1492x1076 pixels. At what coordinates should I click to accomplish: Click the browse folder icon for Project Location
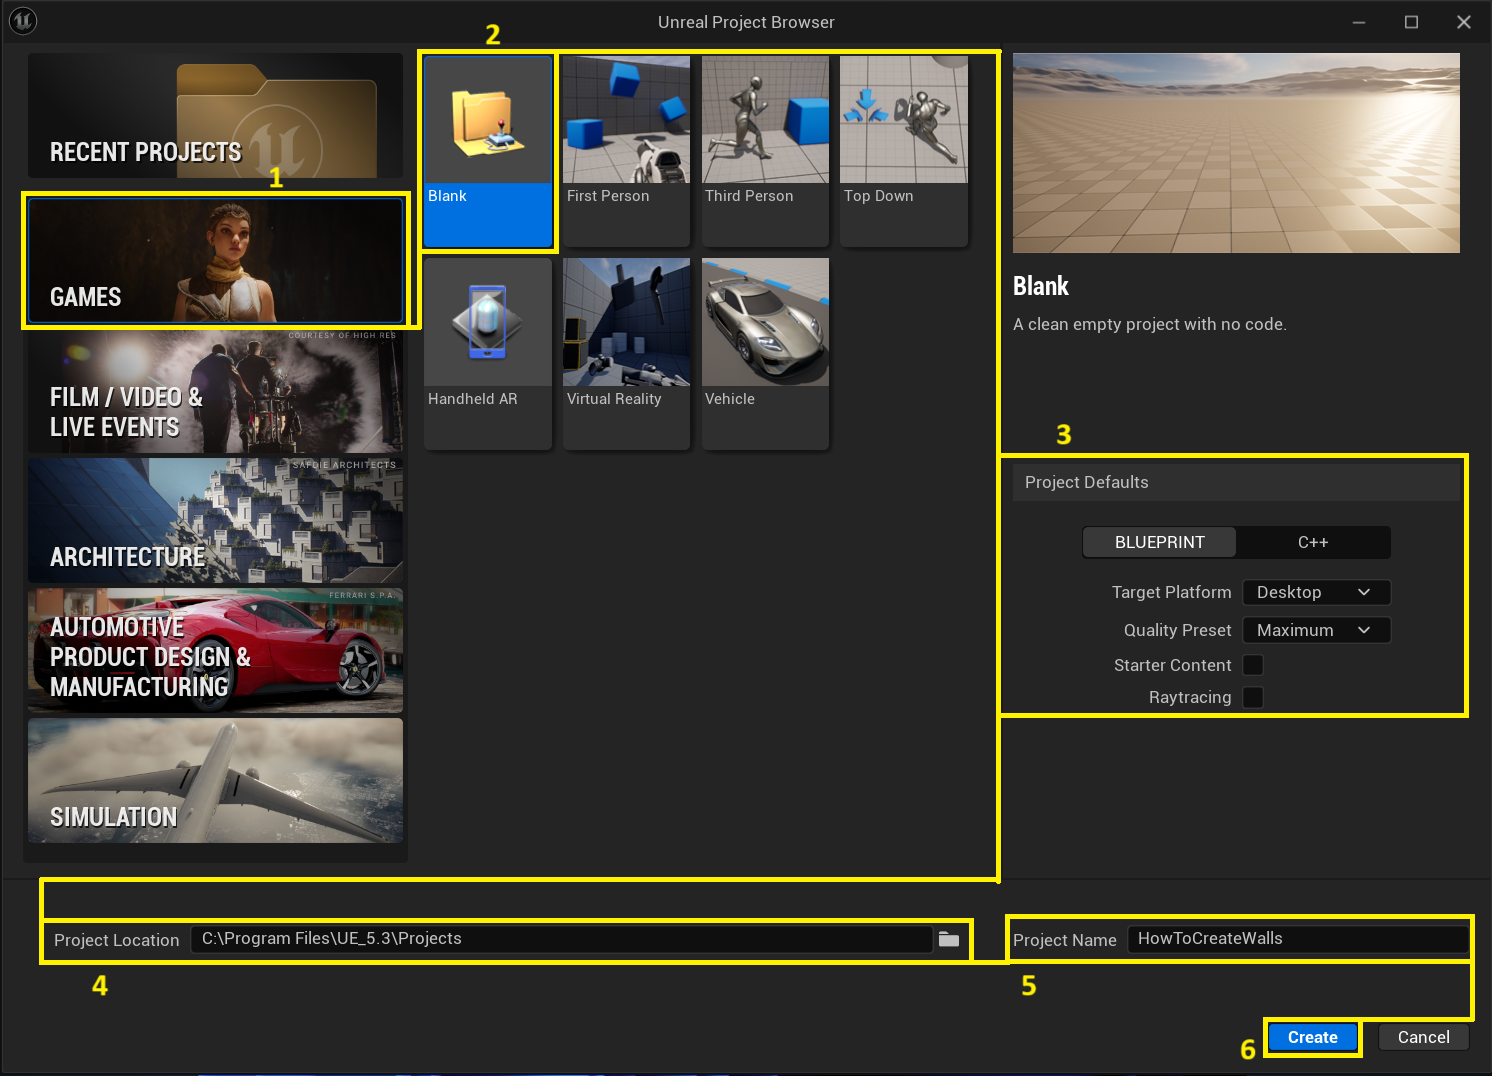949,939
